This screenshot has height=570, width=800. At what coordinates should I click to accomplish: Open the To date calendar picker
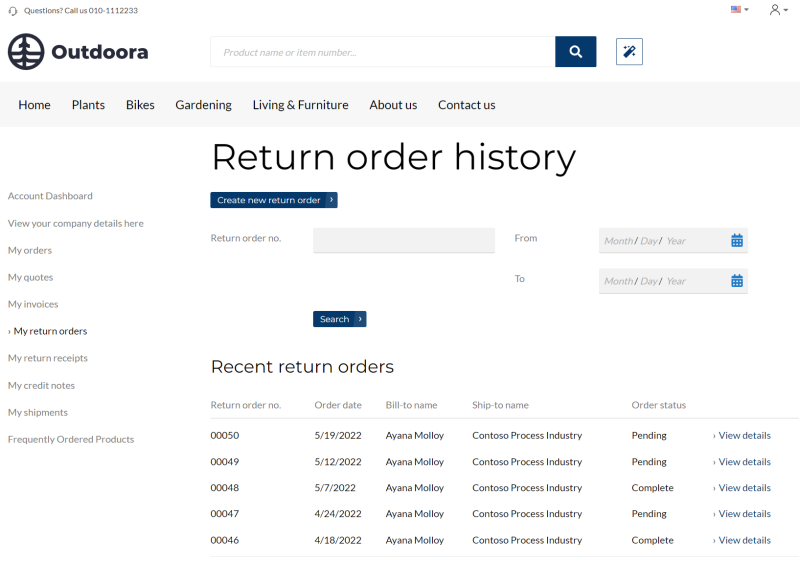pyautogui.click(x=737, y=281)
